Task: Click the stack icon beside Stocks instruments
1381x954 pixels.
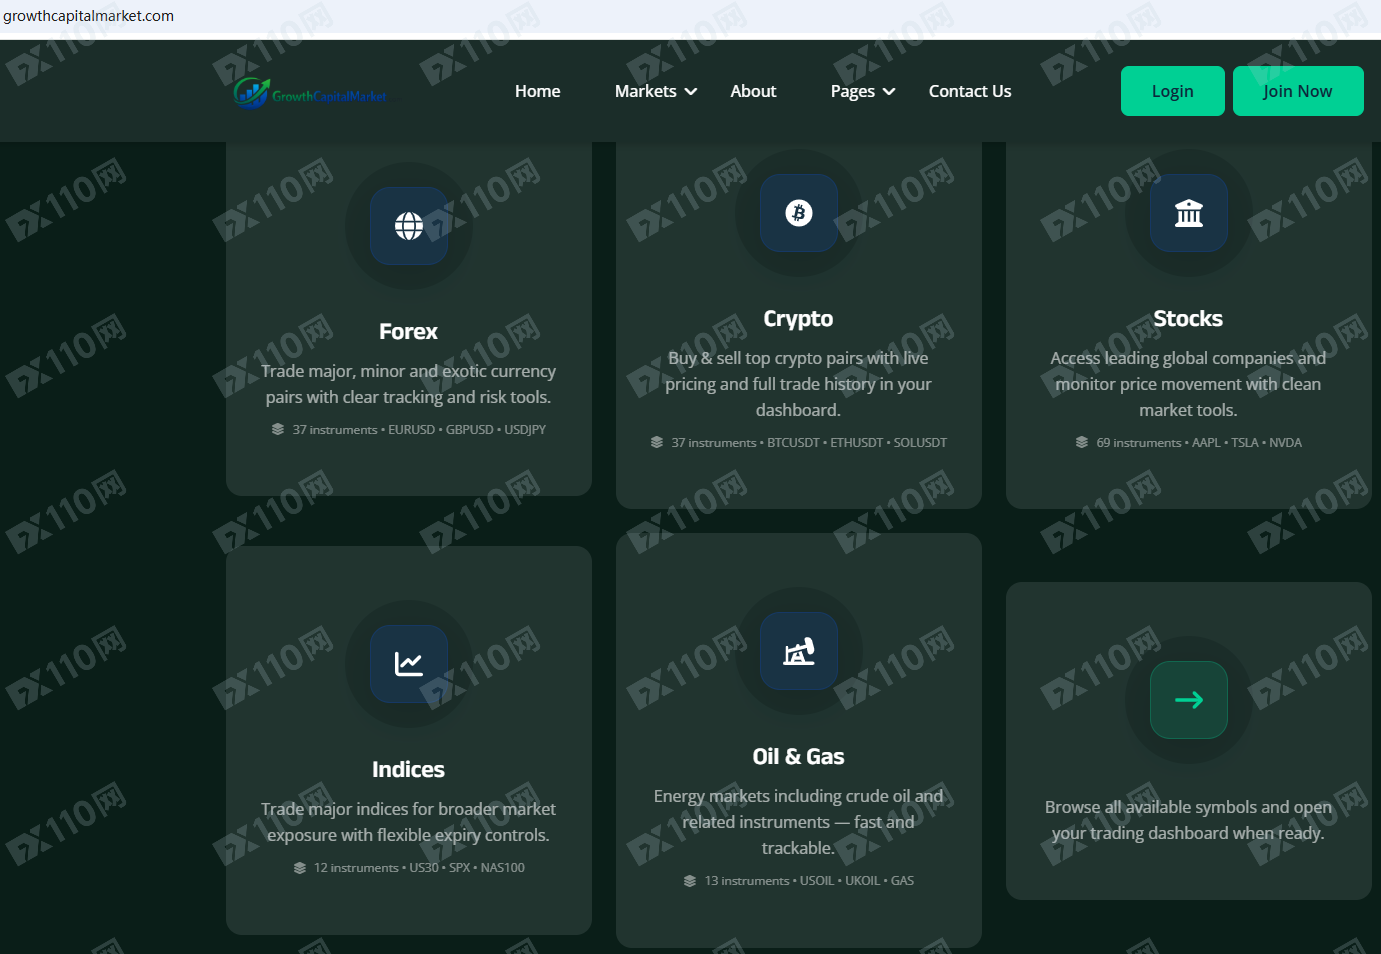Action: (1081, 442)
